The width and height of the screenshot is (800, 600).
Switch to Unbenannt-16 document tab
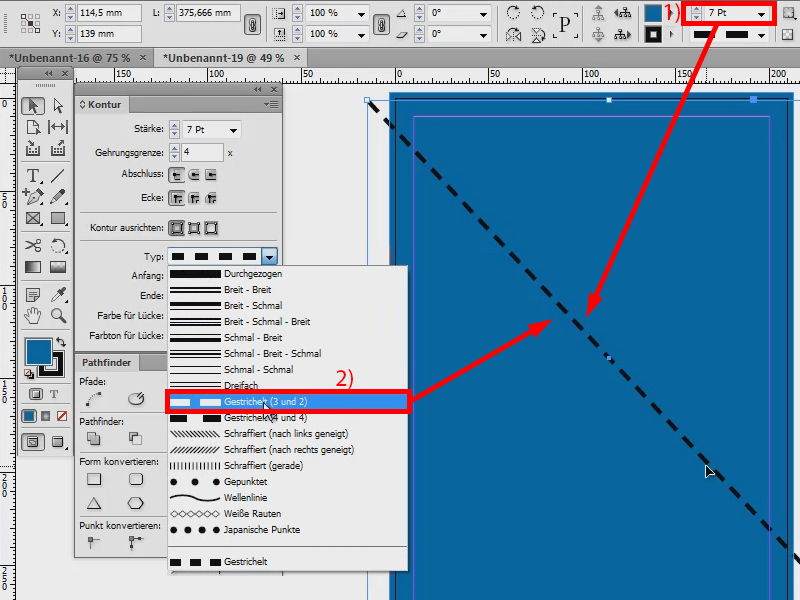(x=70, y=58)
